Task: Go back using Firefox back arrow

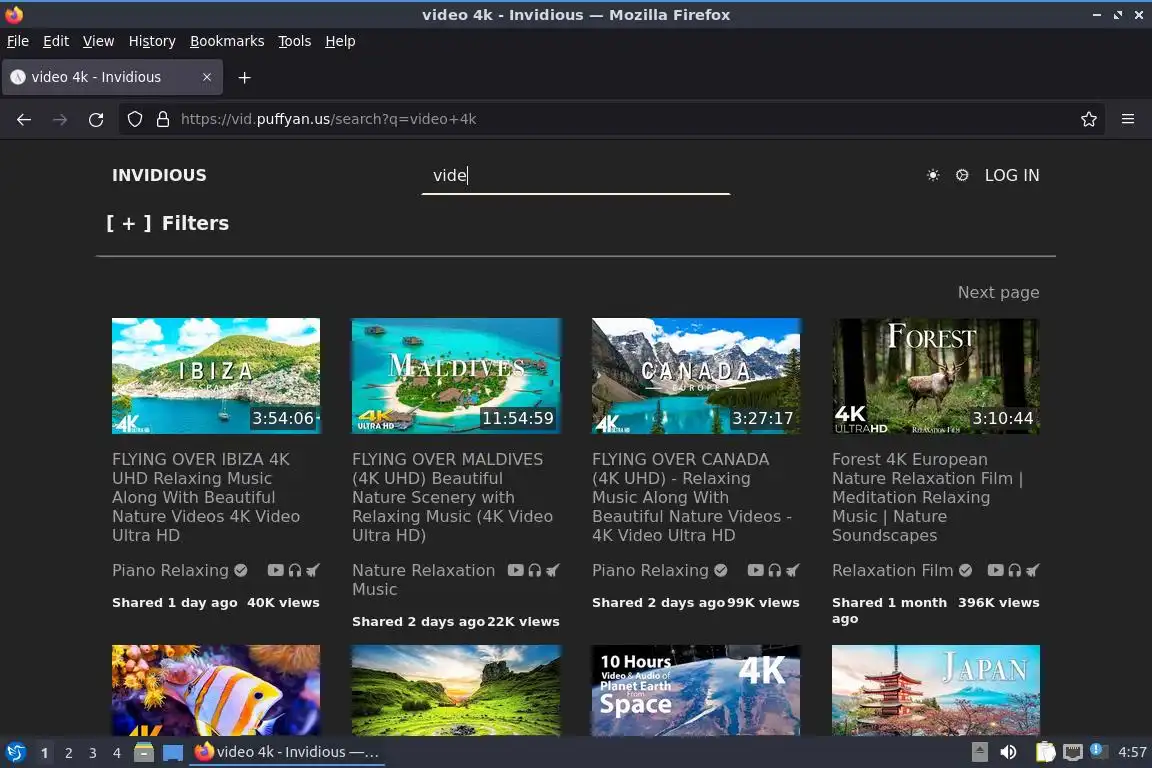Action: pos(24,119)
